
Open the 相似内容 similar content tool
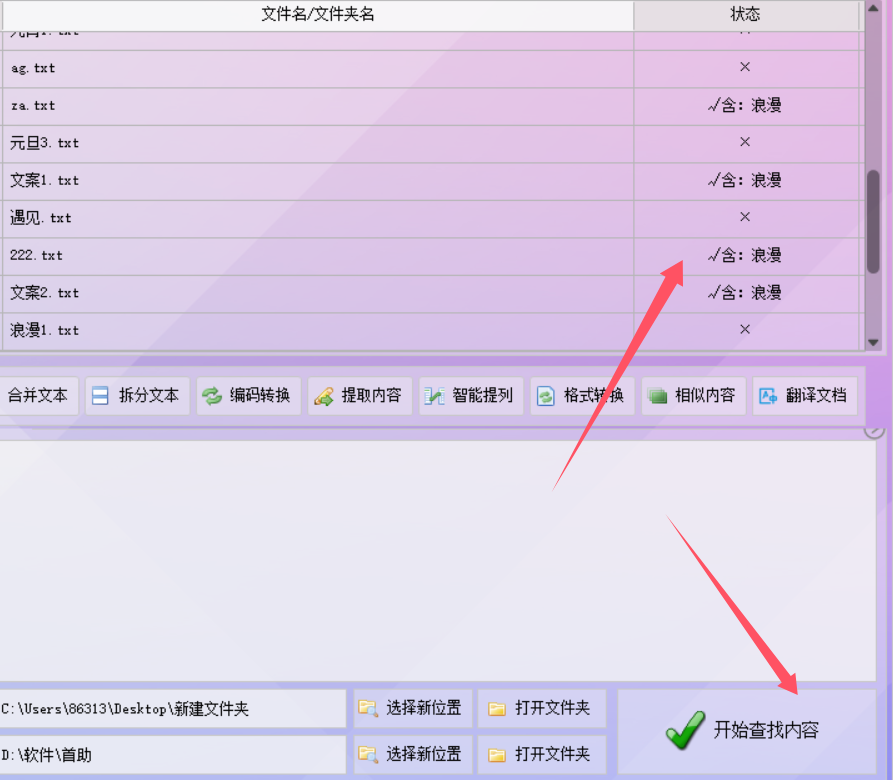click(x=692, y=396)
